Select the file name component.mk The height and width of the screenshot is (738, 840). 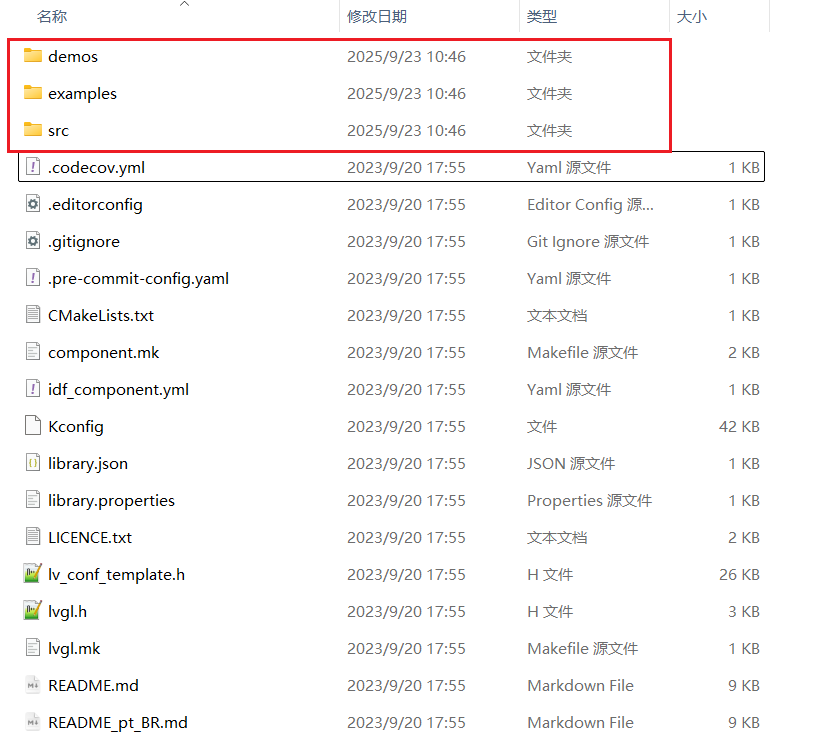[x=103, y=352]
